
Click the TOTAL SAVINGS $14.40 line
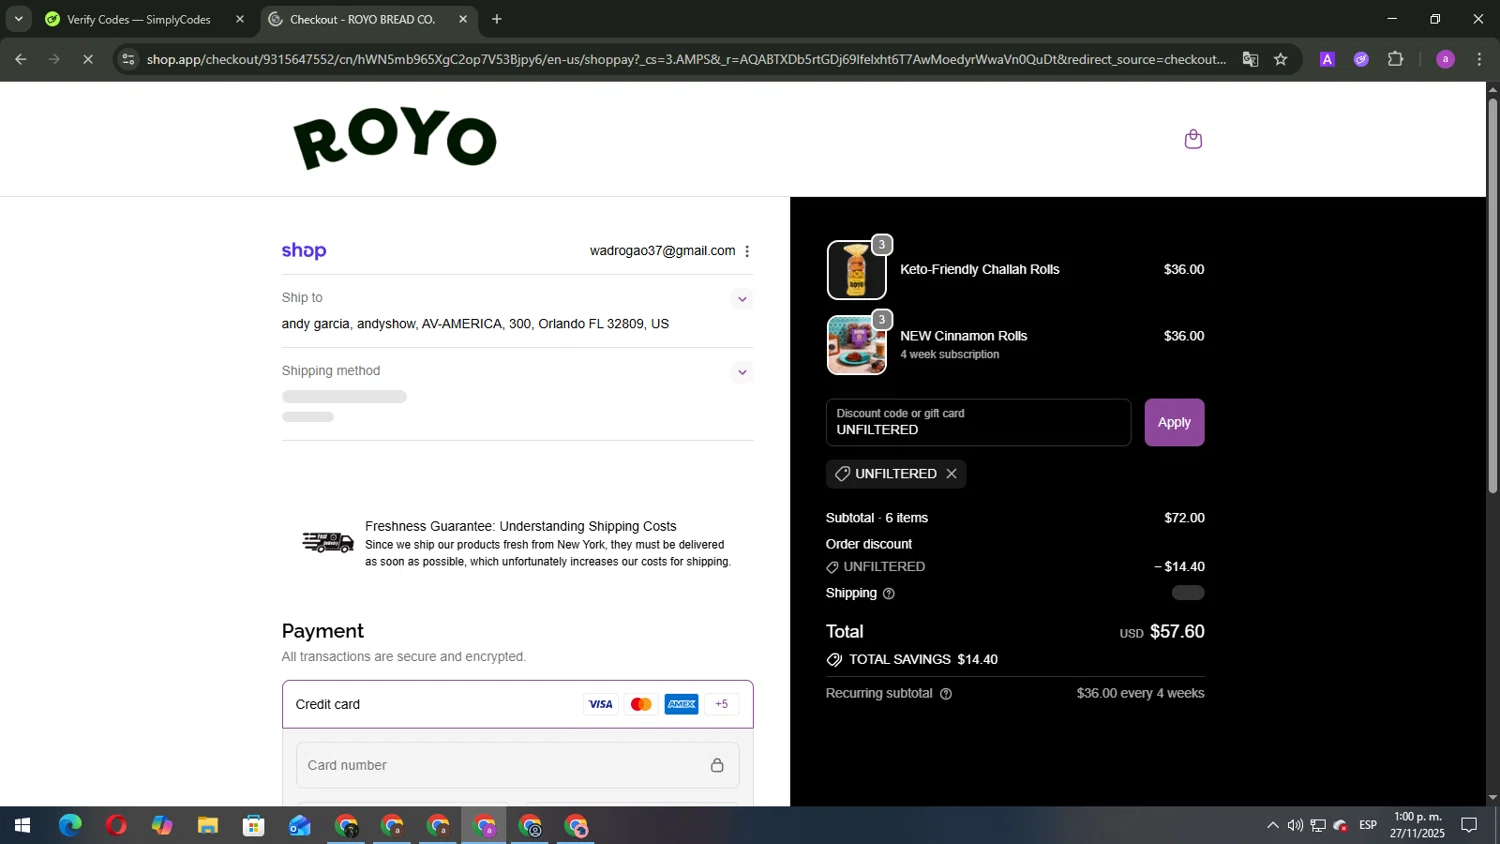click(x=912, y=660)
